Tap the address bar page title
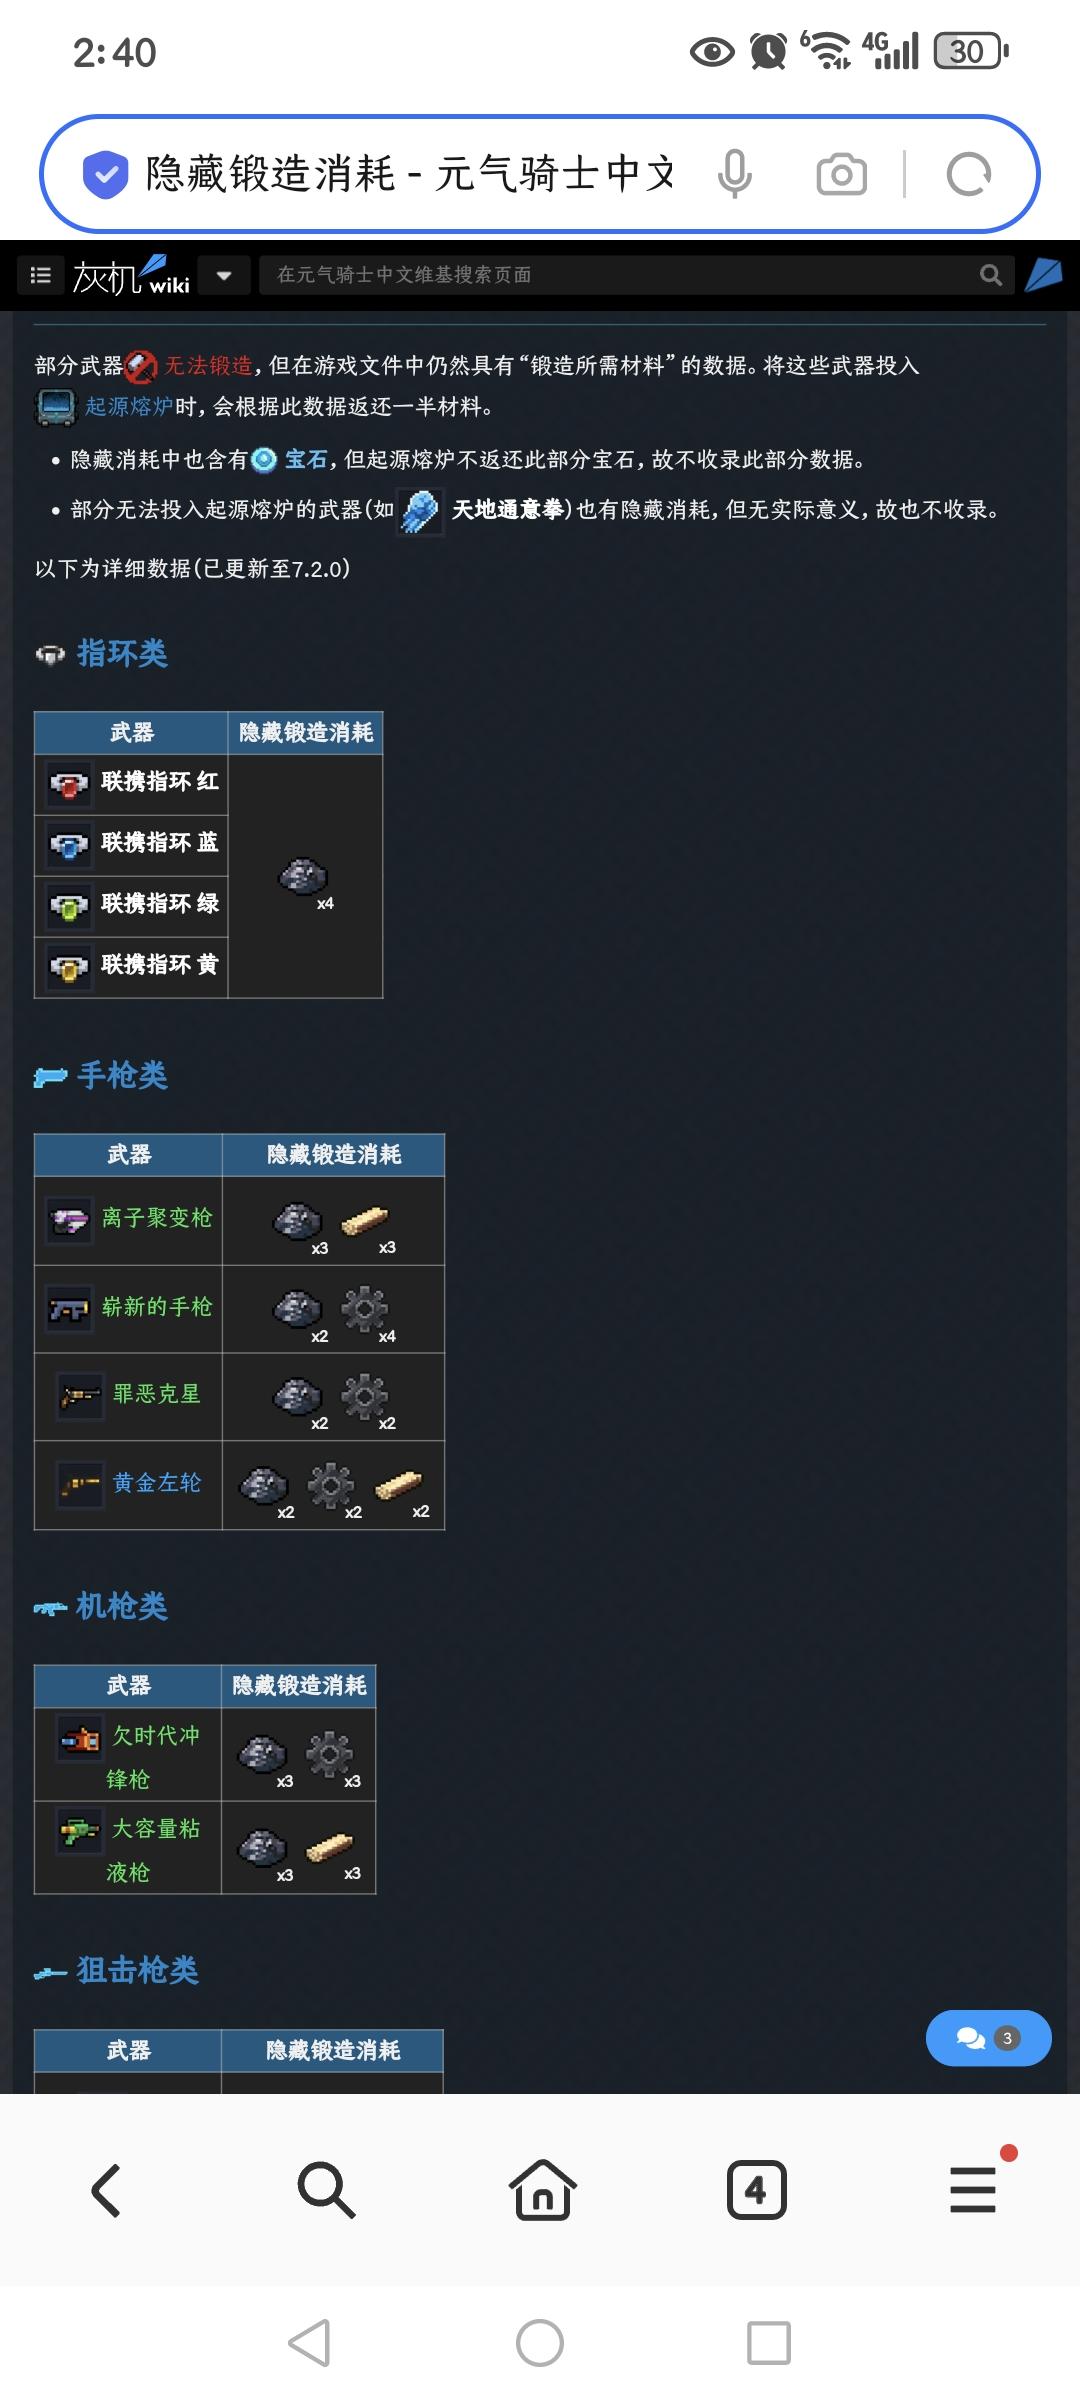 (x=410, y=174)
